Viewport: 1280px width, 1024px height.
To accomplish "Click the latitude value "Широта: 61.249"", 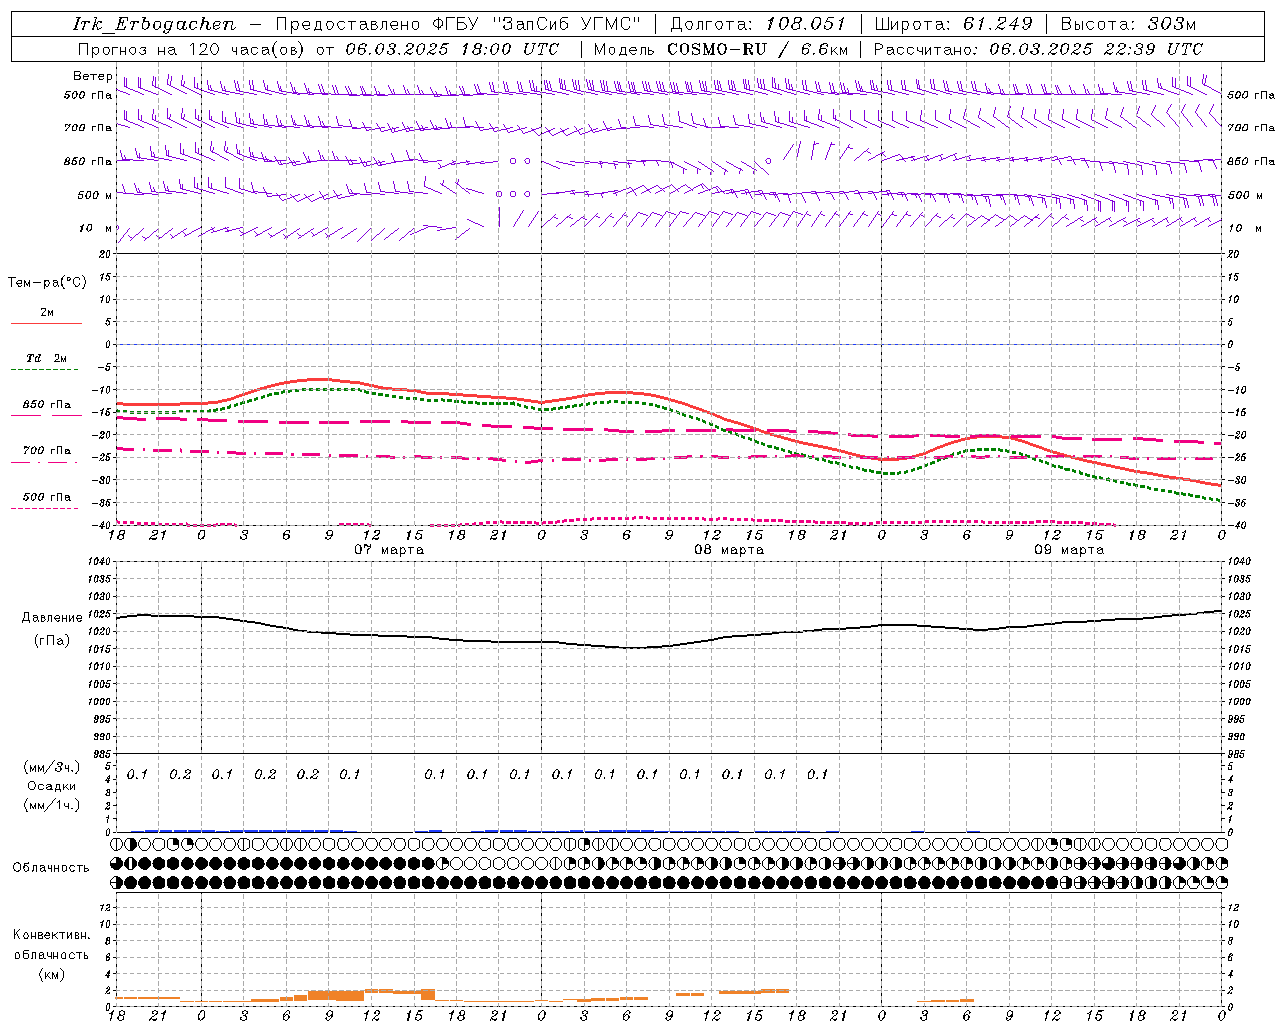I will click(x=953, y=24).
